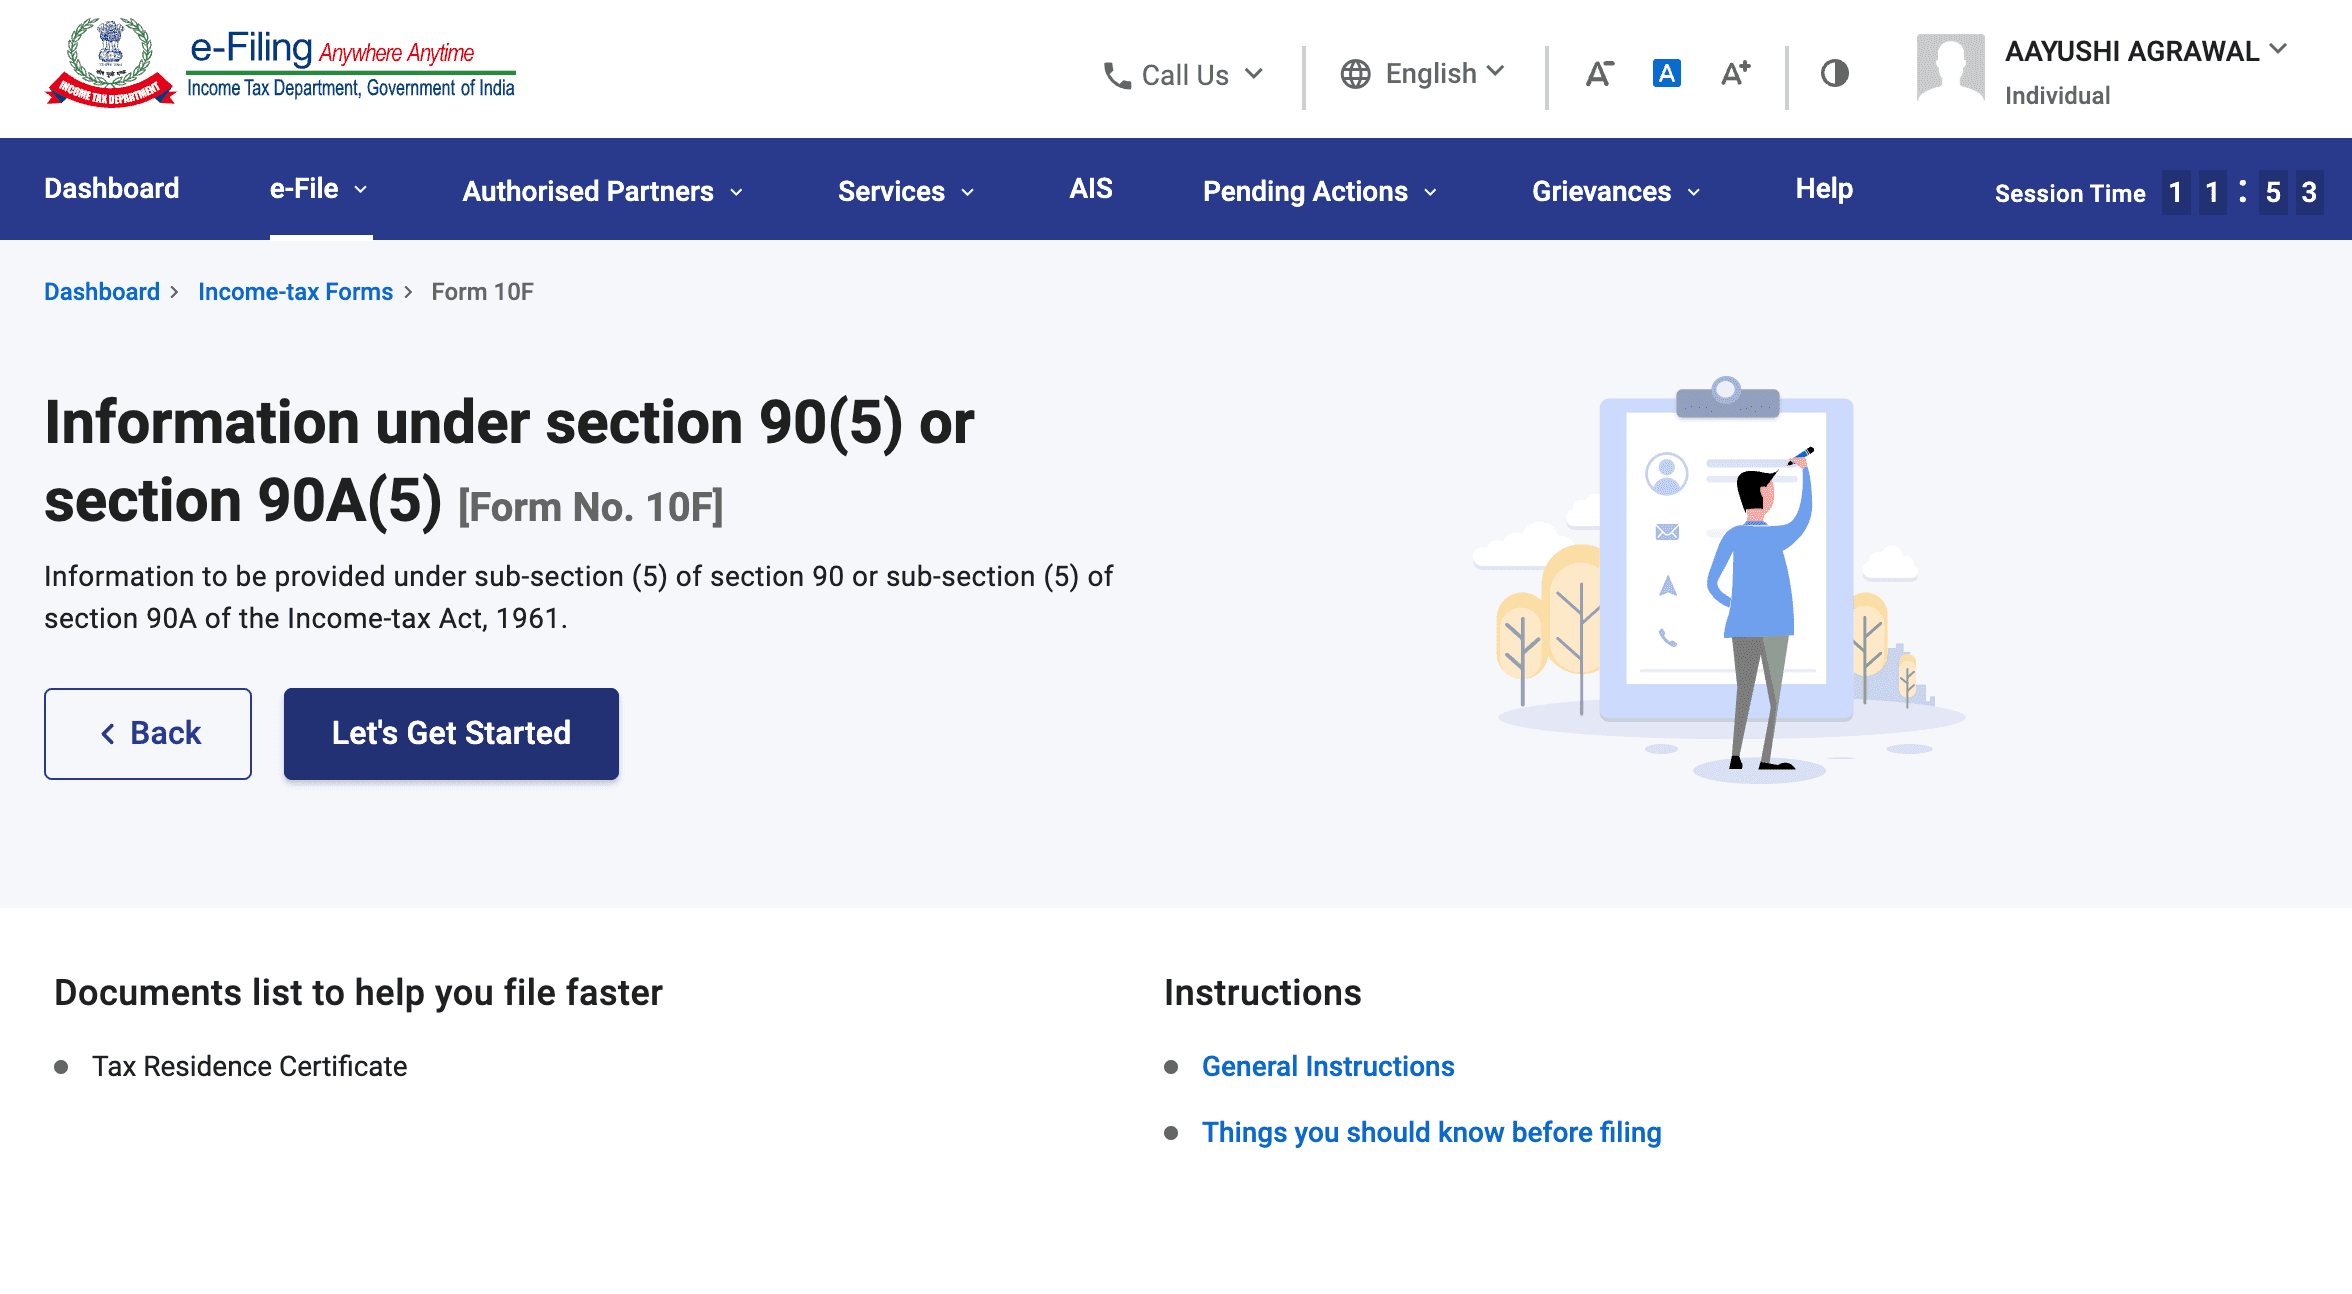2352x1294 pixels.
Task: Click the Back button
Action: 148,733
